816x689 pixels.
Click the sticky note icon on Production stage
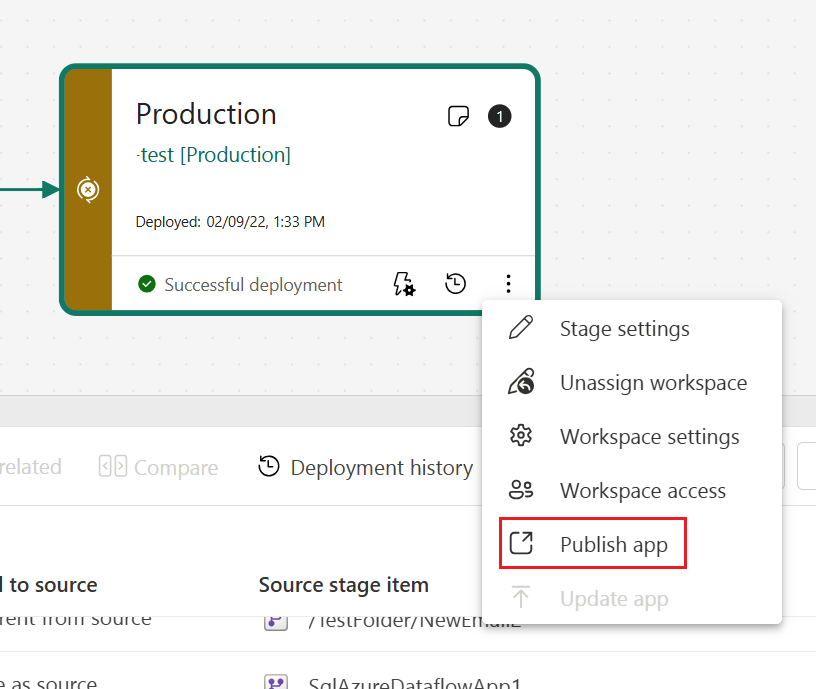[457, 117]
